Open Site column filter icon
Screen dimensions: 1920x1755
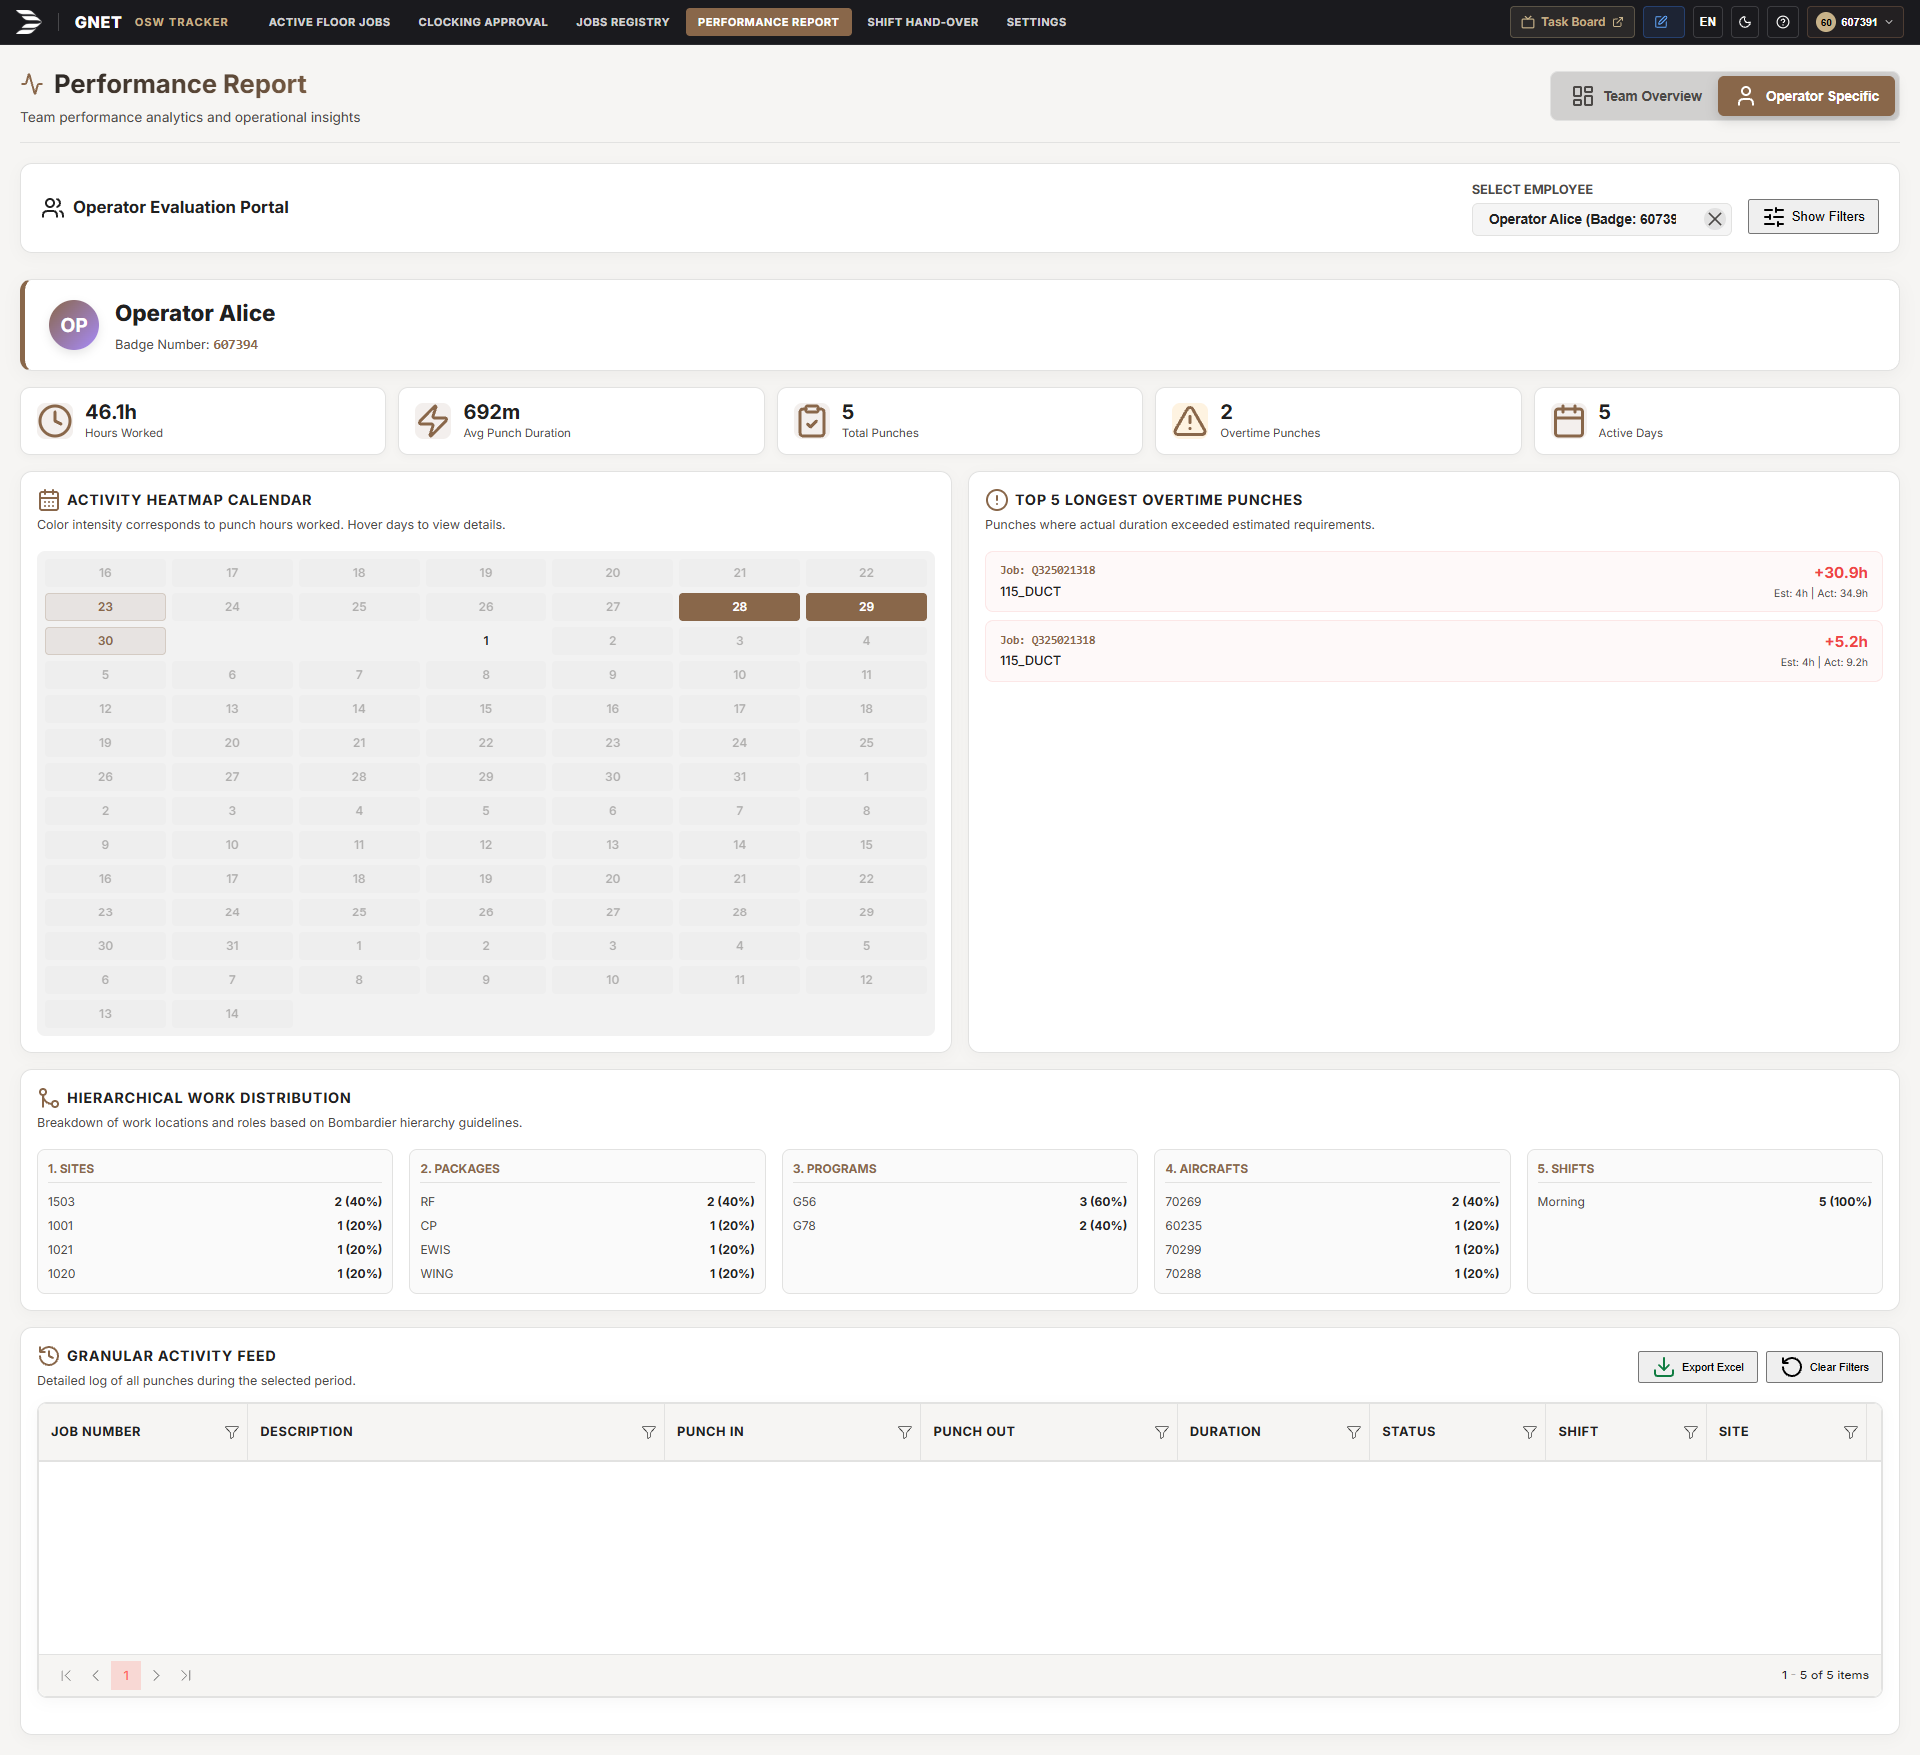(1851, 1432)
